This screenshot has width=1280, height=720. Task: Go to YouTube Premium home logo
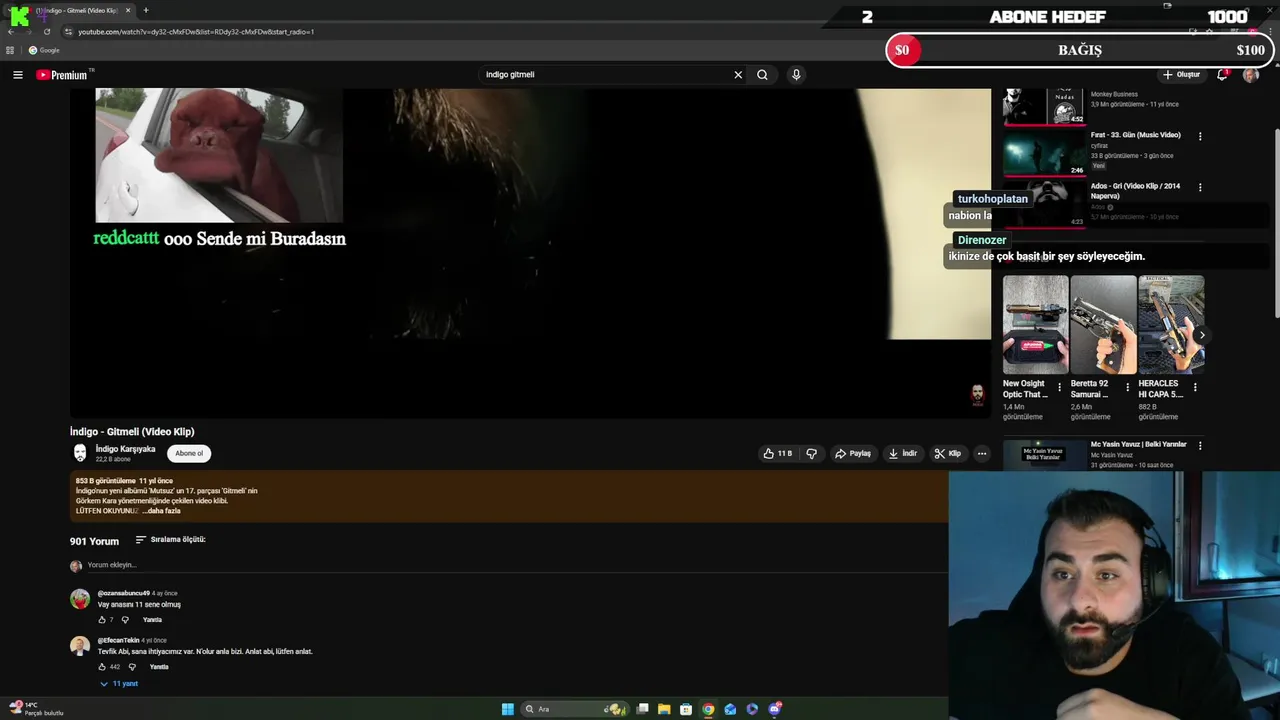(x=62, y=75)
